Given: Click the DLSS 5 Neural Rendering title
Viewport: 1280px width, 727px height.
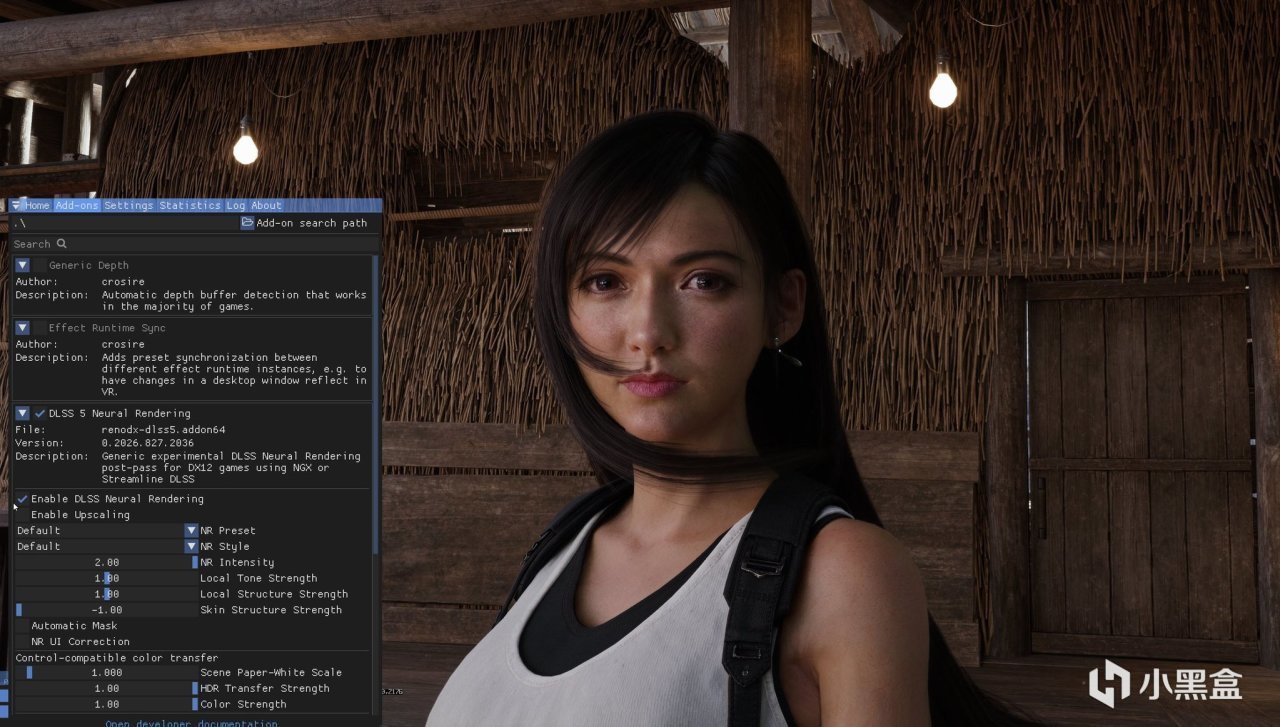Looking at the screenshot, I should [119, 413].
